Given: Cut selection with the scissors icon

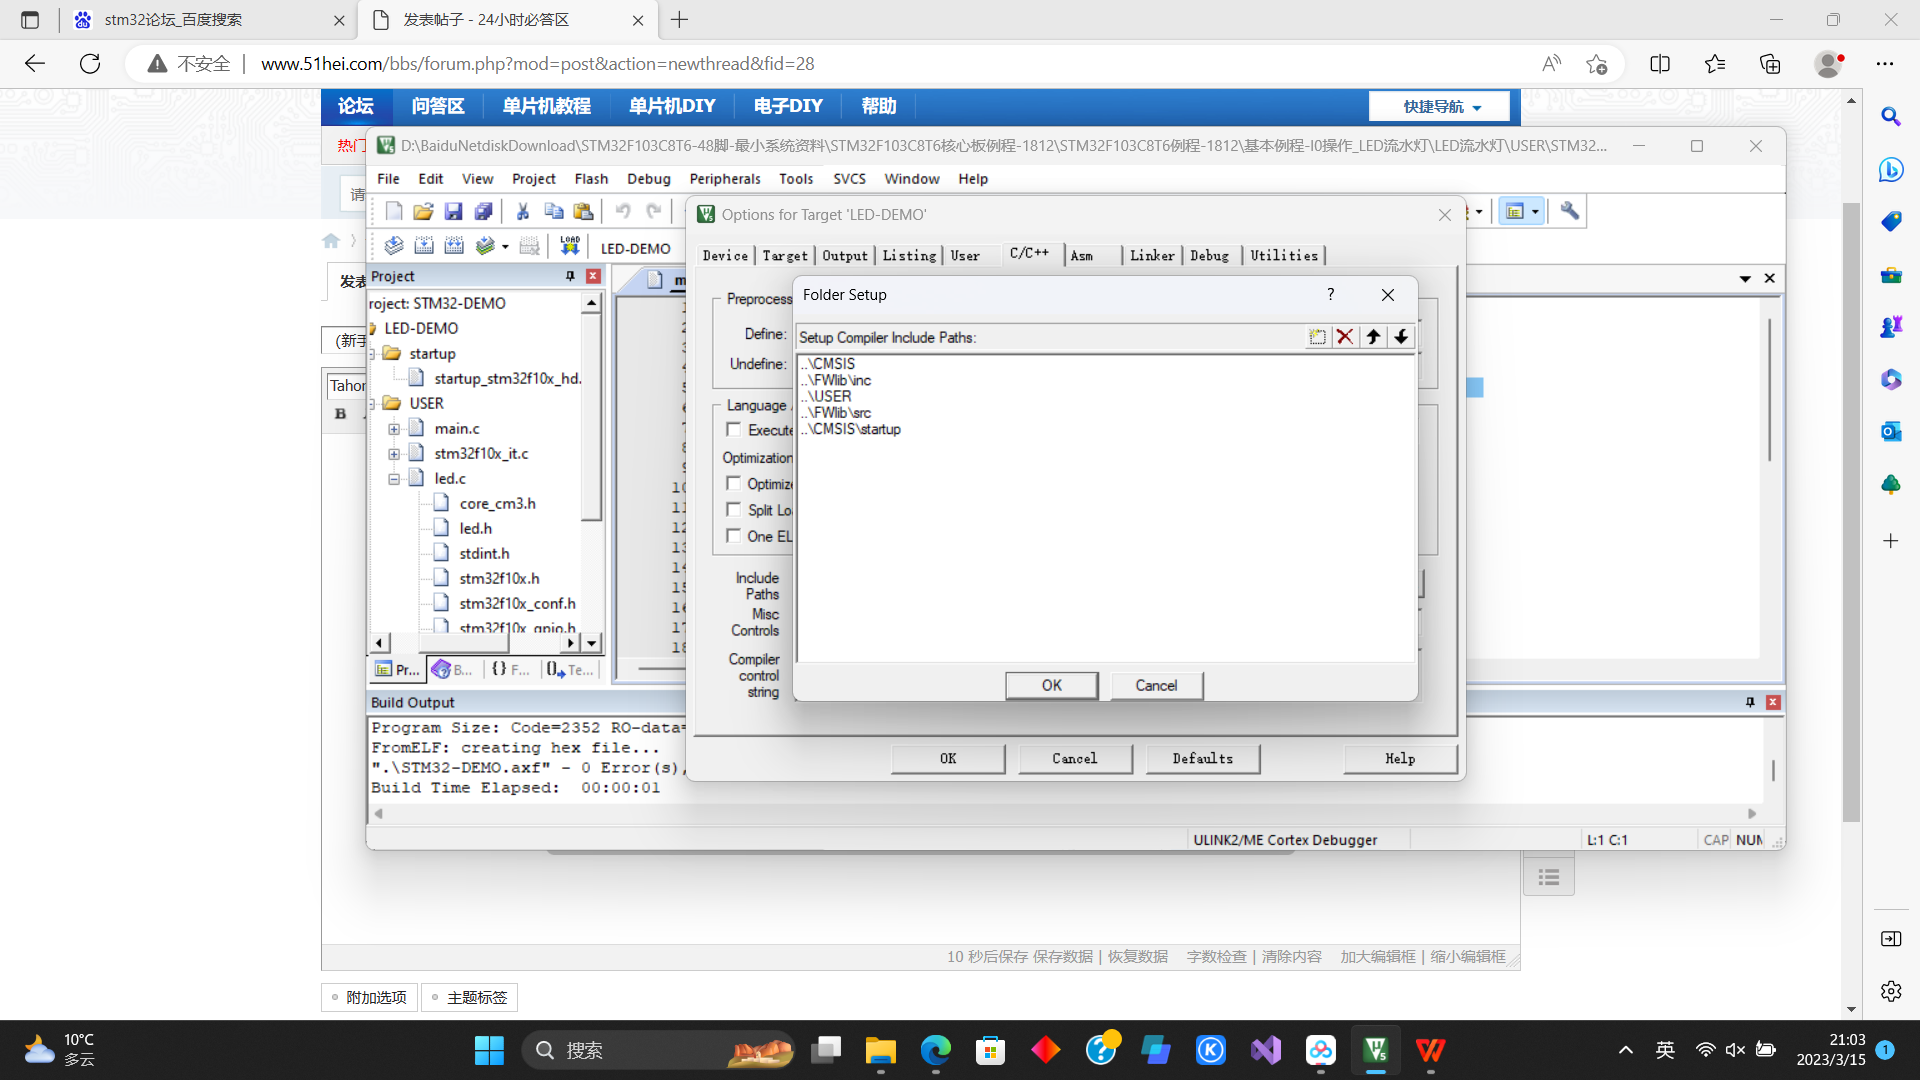Looking at the screenshot, I should 522,211.
